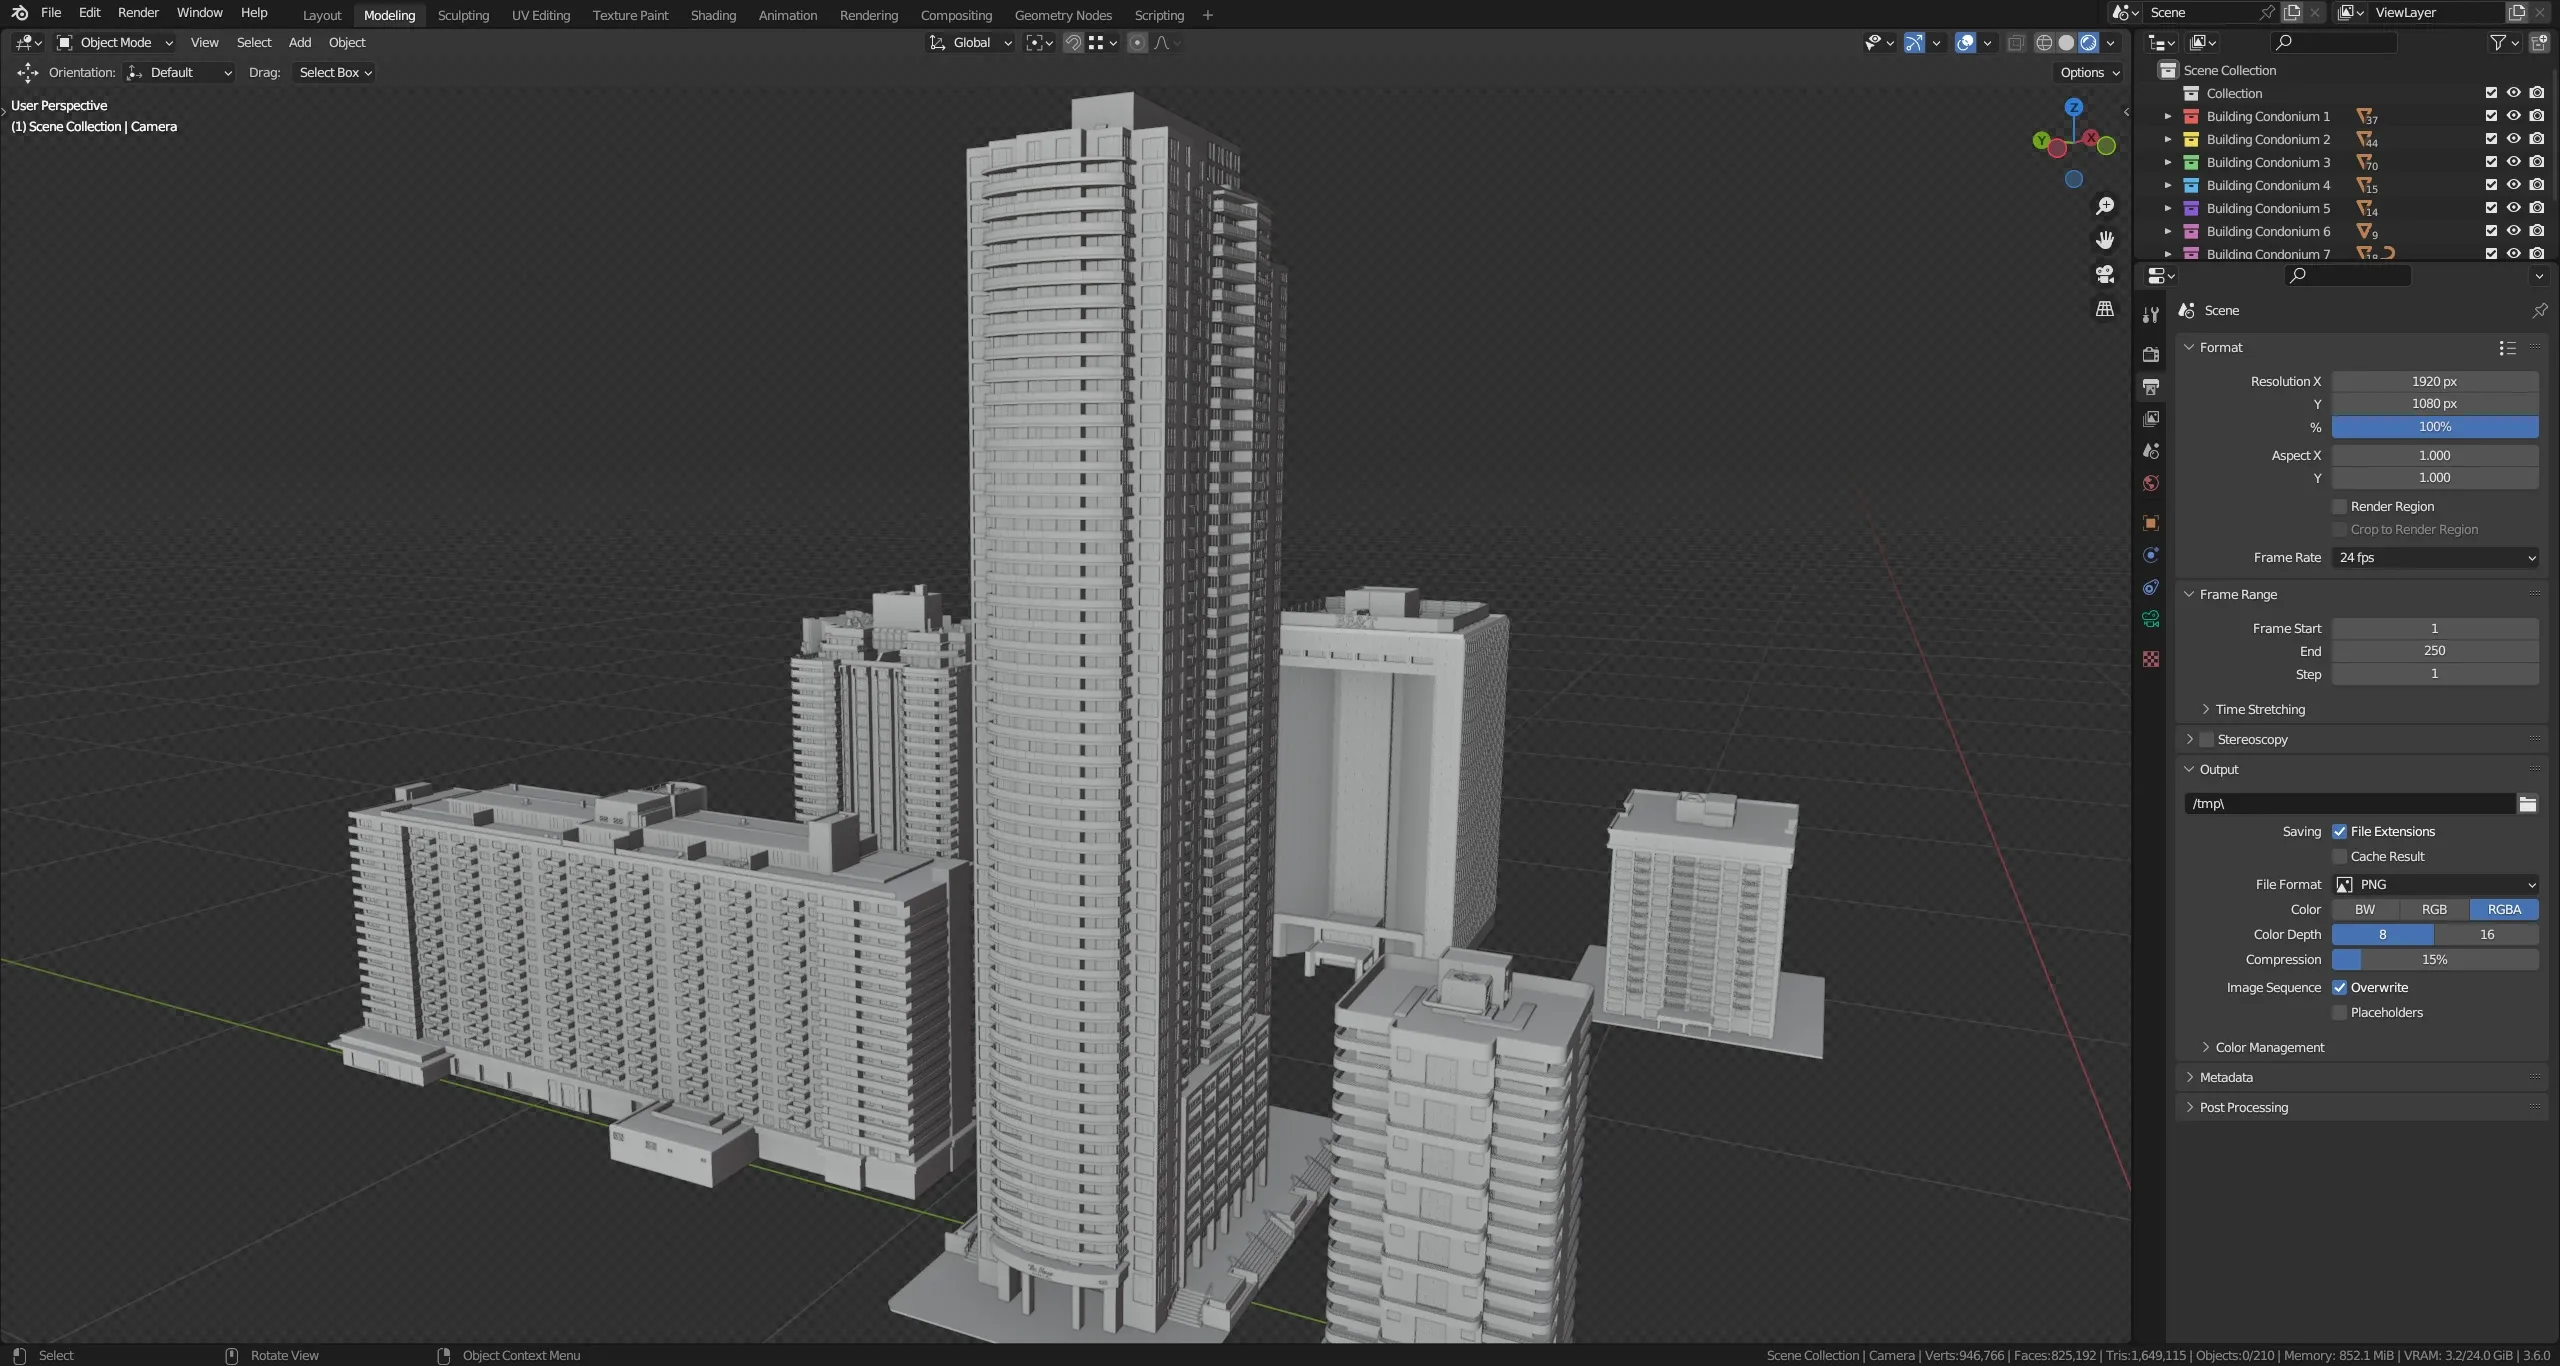This screenshot has height=1366, width=2560.
Task: Enable the Overwrite checkbox in Output
Action: [x=2340, y=987]
